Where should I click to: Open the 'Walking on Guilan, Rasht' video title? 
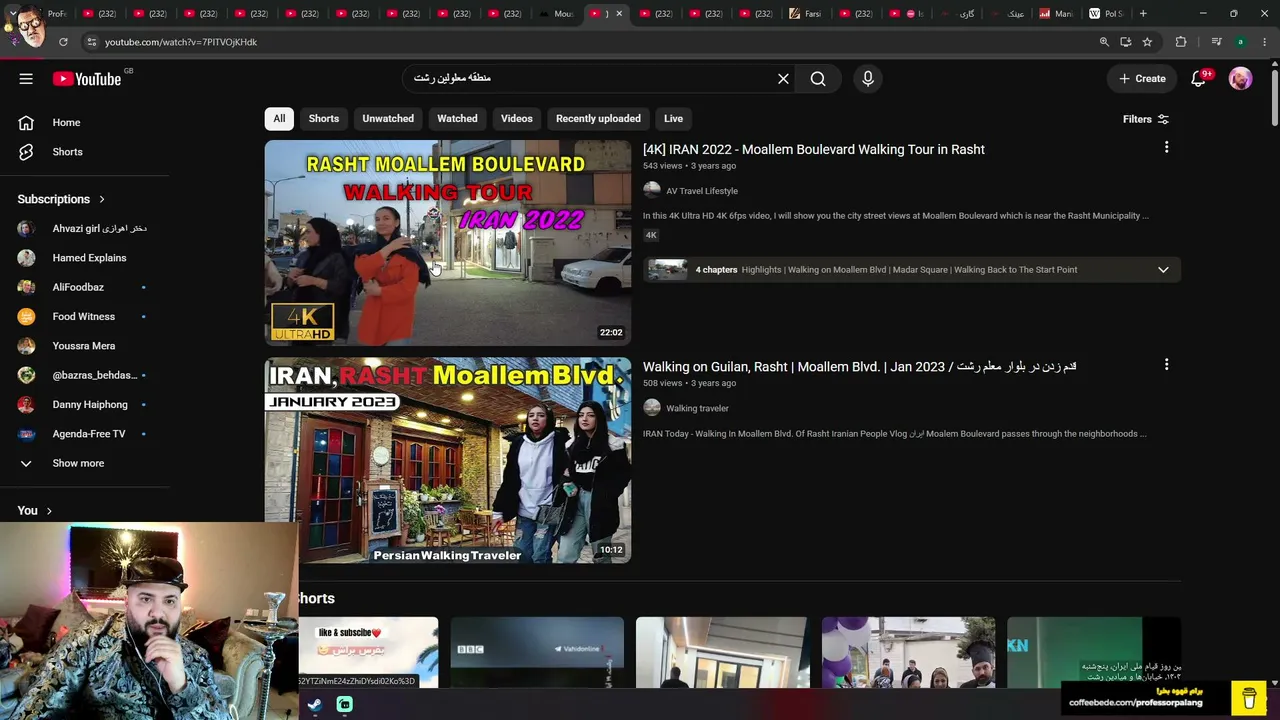coord(860,367)
